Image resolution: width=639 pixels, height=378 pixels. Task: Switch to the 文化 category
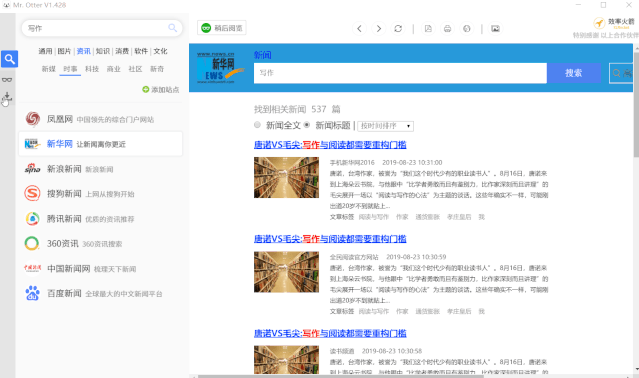pyautogui.click(x=160, y=51)
